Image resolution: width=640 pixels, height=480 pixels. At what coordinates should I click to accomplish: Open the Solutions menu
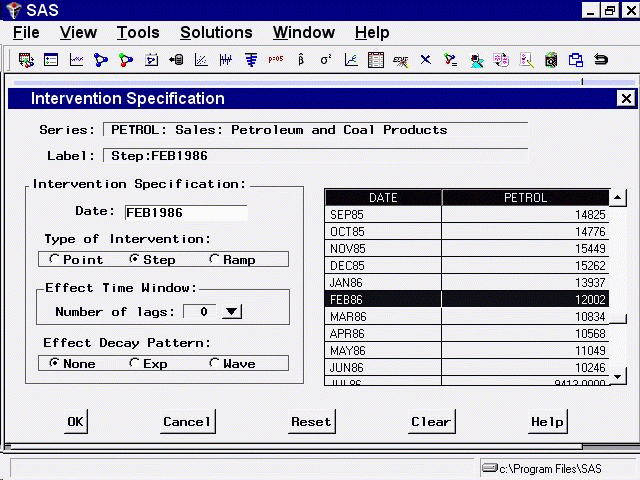point(216,33)
